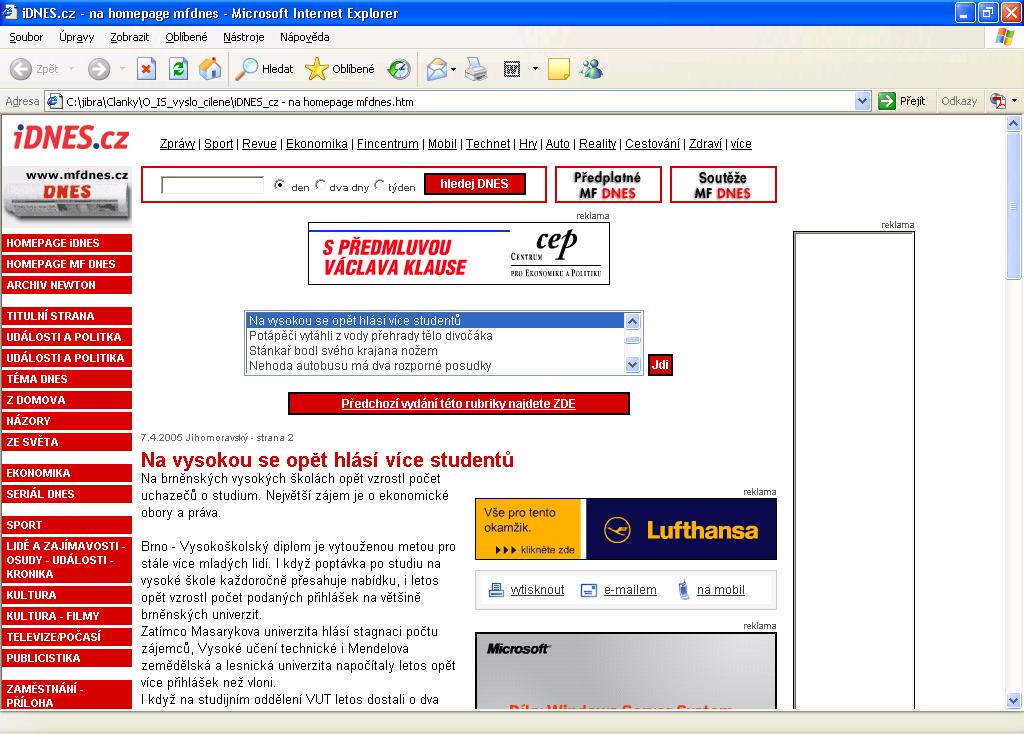Click the 'e-mailem' link
The width and height of the screenshot is (1024, 734).
(630, 590)
